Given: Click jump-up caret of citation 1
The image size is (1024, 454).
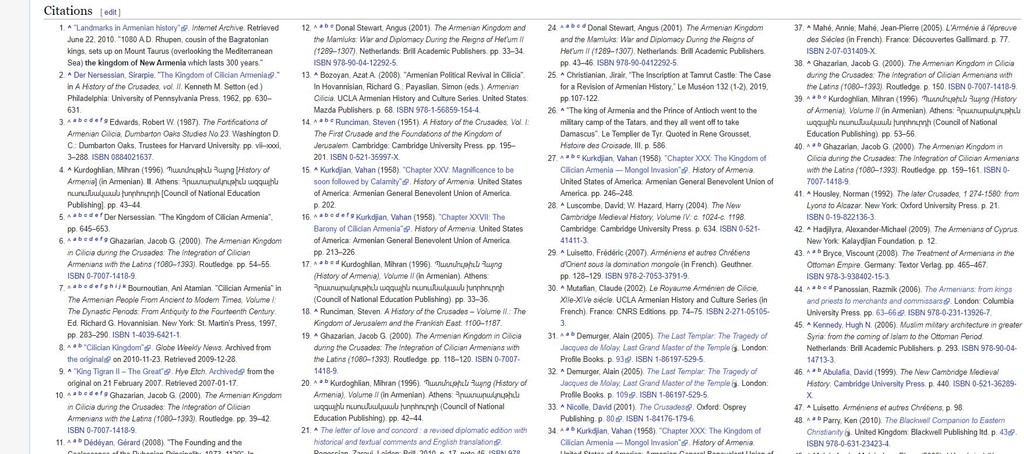Looking at the screenshot, I should click(x=70, y=27).
